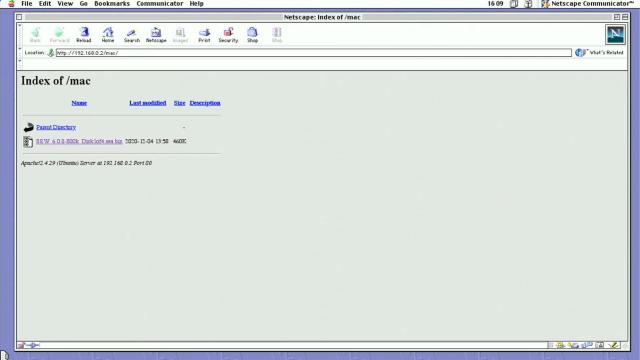Click the Netscape N logo throbber
Viewport: 640px width, 360px height.
click(x=615, y=35)
